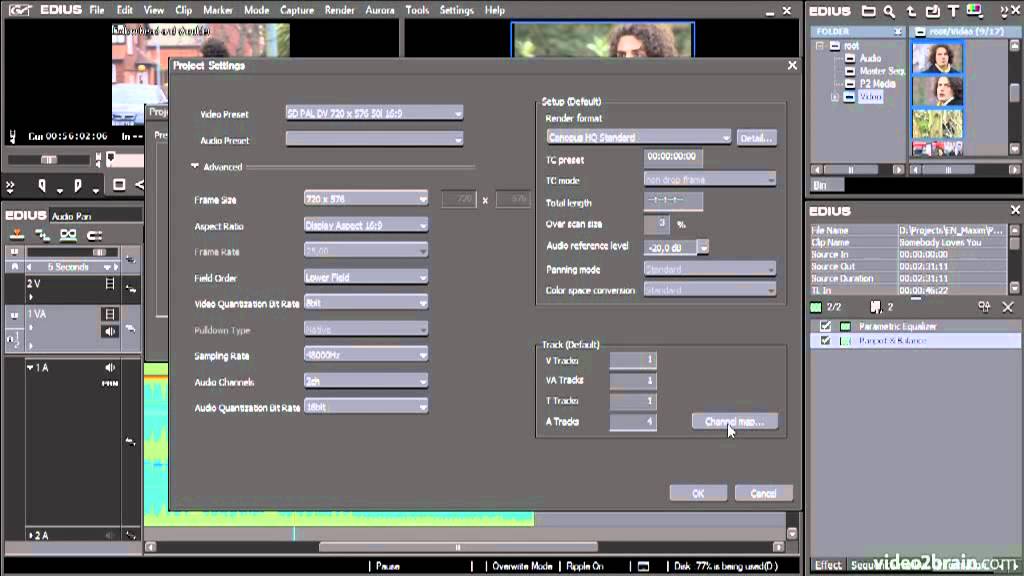The width and height of the screenshot is (1024, 576).
Task: Open Audio Preset dropdown
Action: point(374,139)
